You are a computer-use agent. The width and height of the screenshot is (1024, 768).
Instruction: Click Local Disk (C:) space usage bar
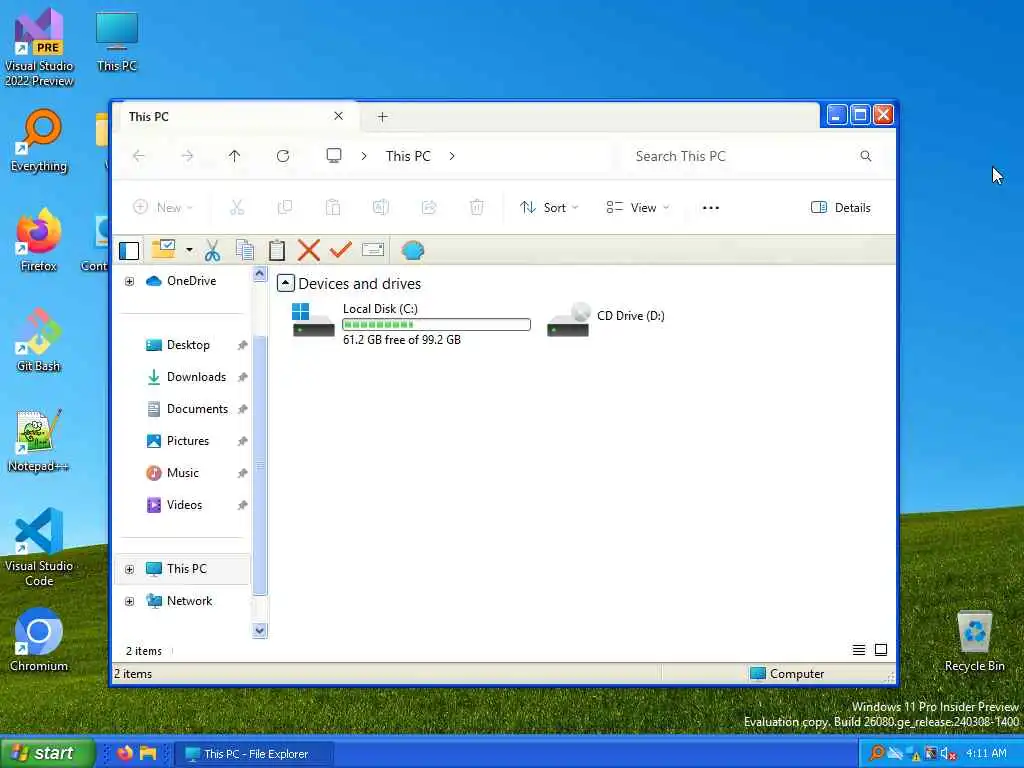click(436, 325)
